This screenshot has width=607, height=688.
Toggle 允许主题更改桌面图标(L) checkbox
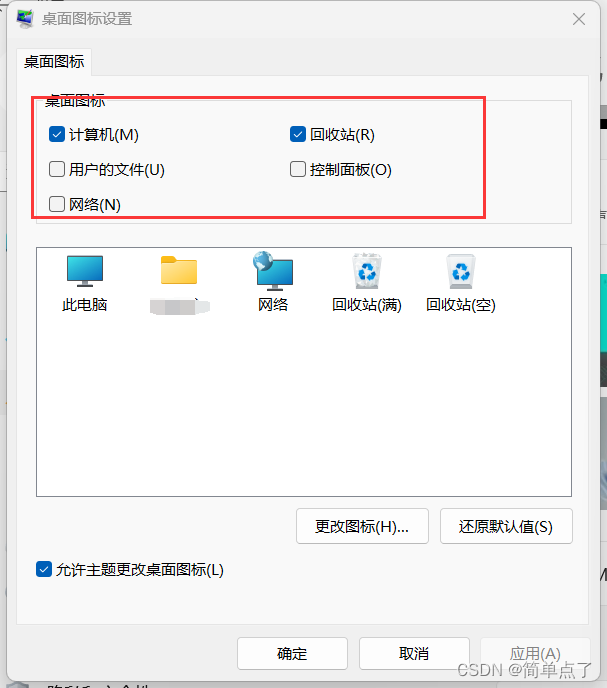(x=44, y=569)
